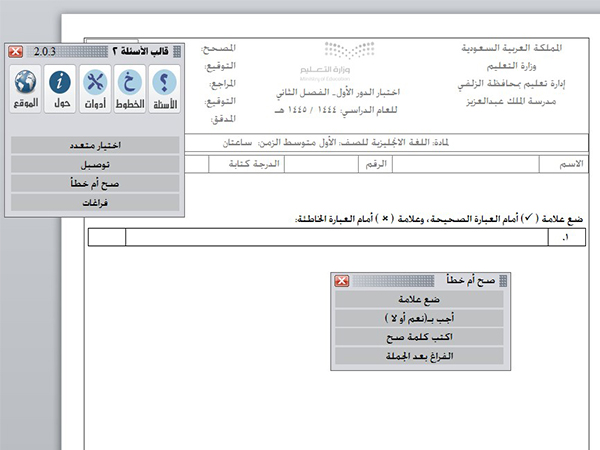Click أجب بـ(نعم أو لا) button
Screen dimensions: 600x450
[419, 318]
